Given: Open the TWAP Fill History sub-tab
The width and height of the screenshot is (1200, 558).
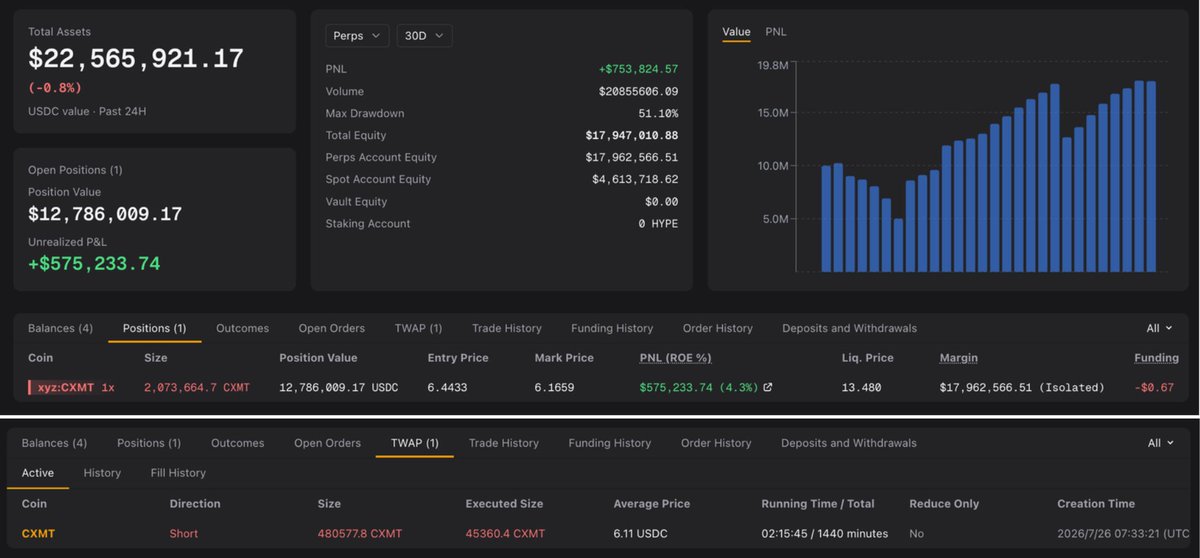Looking at the screenshot, I should [x=178, y=473].
